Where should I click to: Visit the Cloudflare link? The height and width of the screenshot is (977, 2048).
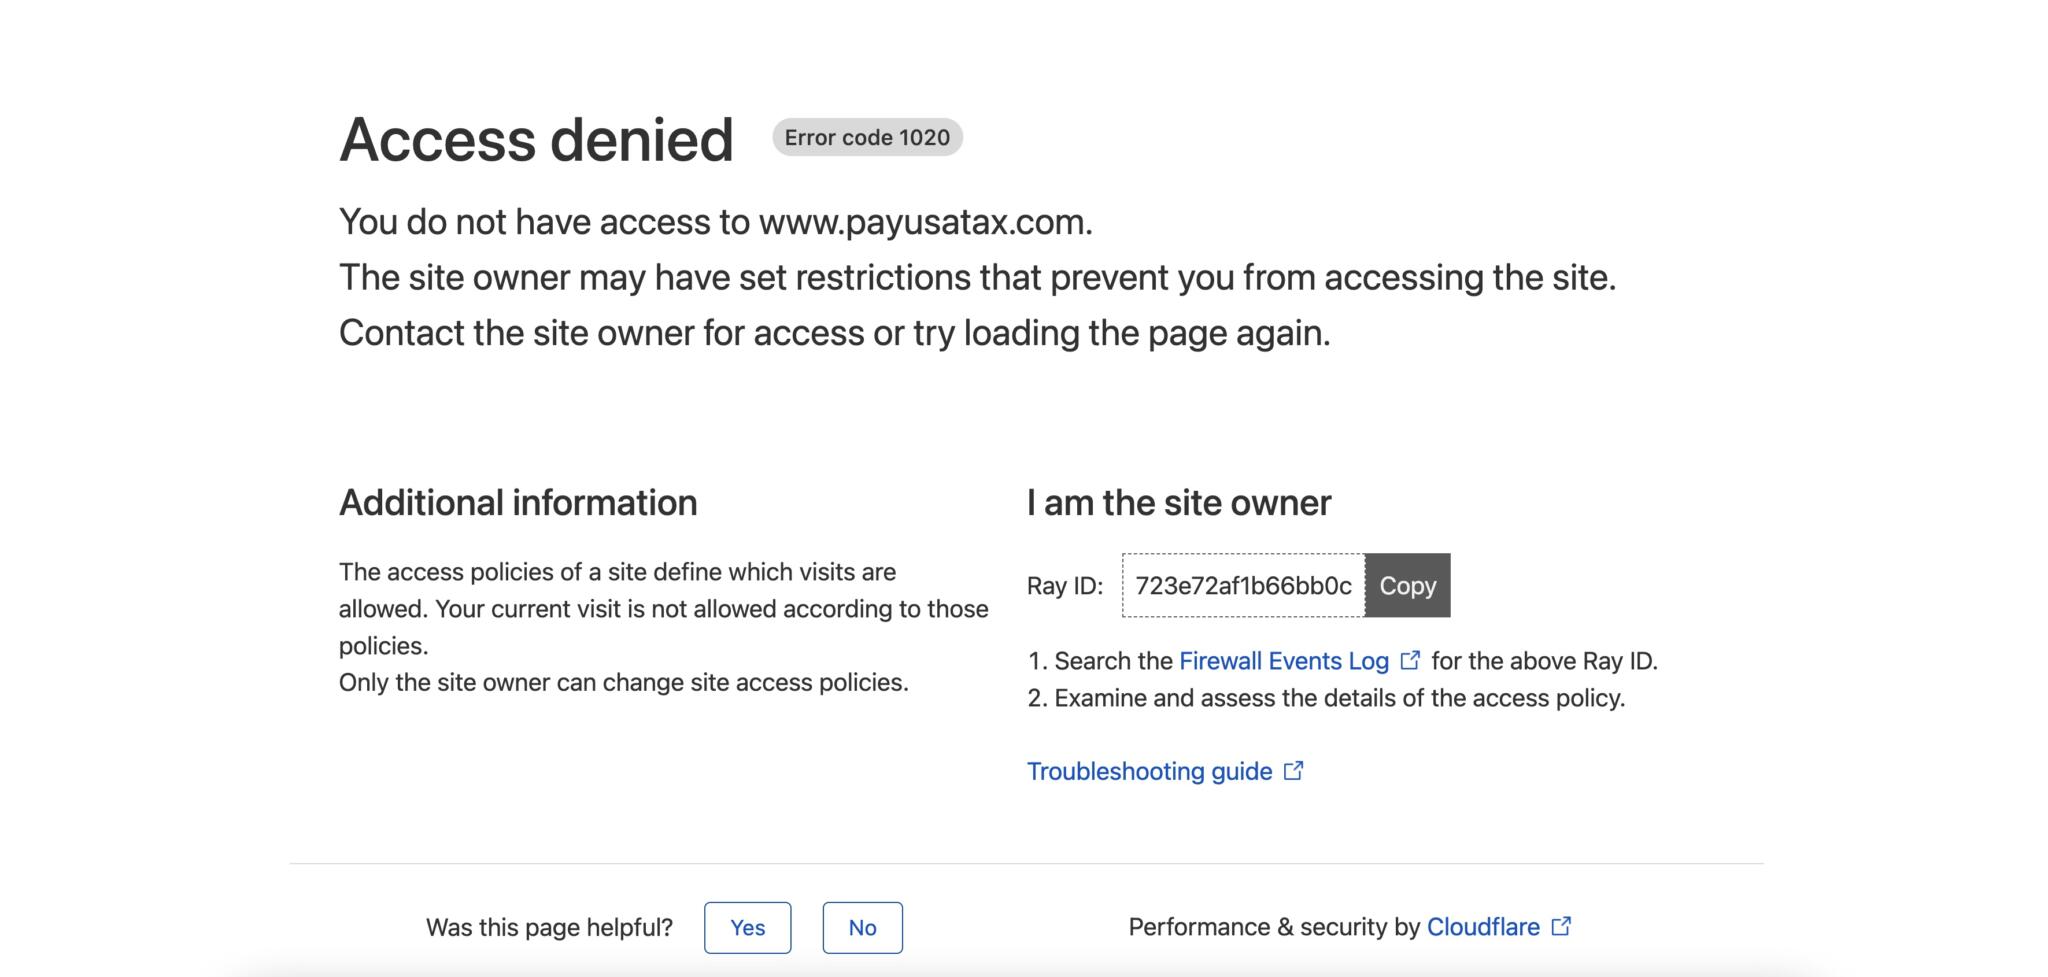pos(1482,927)
